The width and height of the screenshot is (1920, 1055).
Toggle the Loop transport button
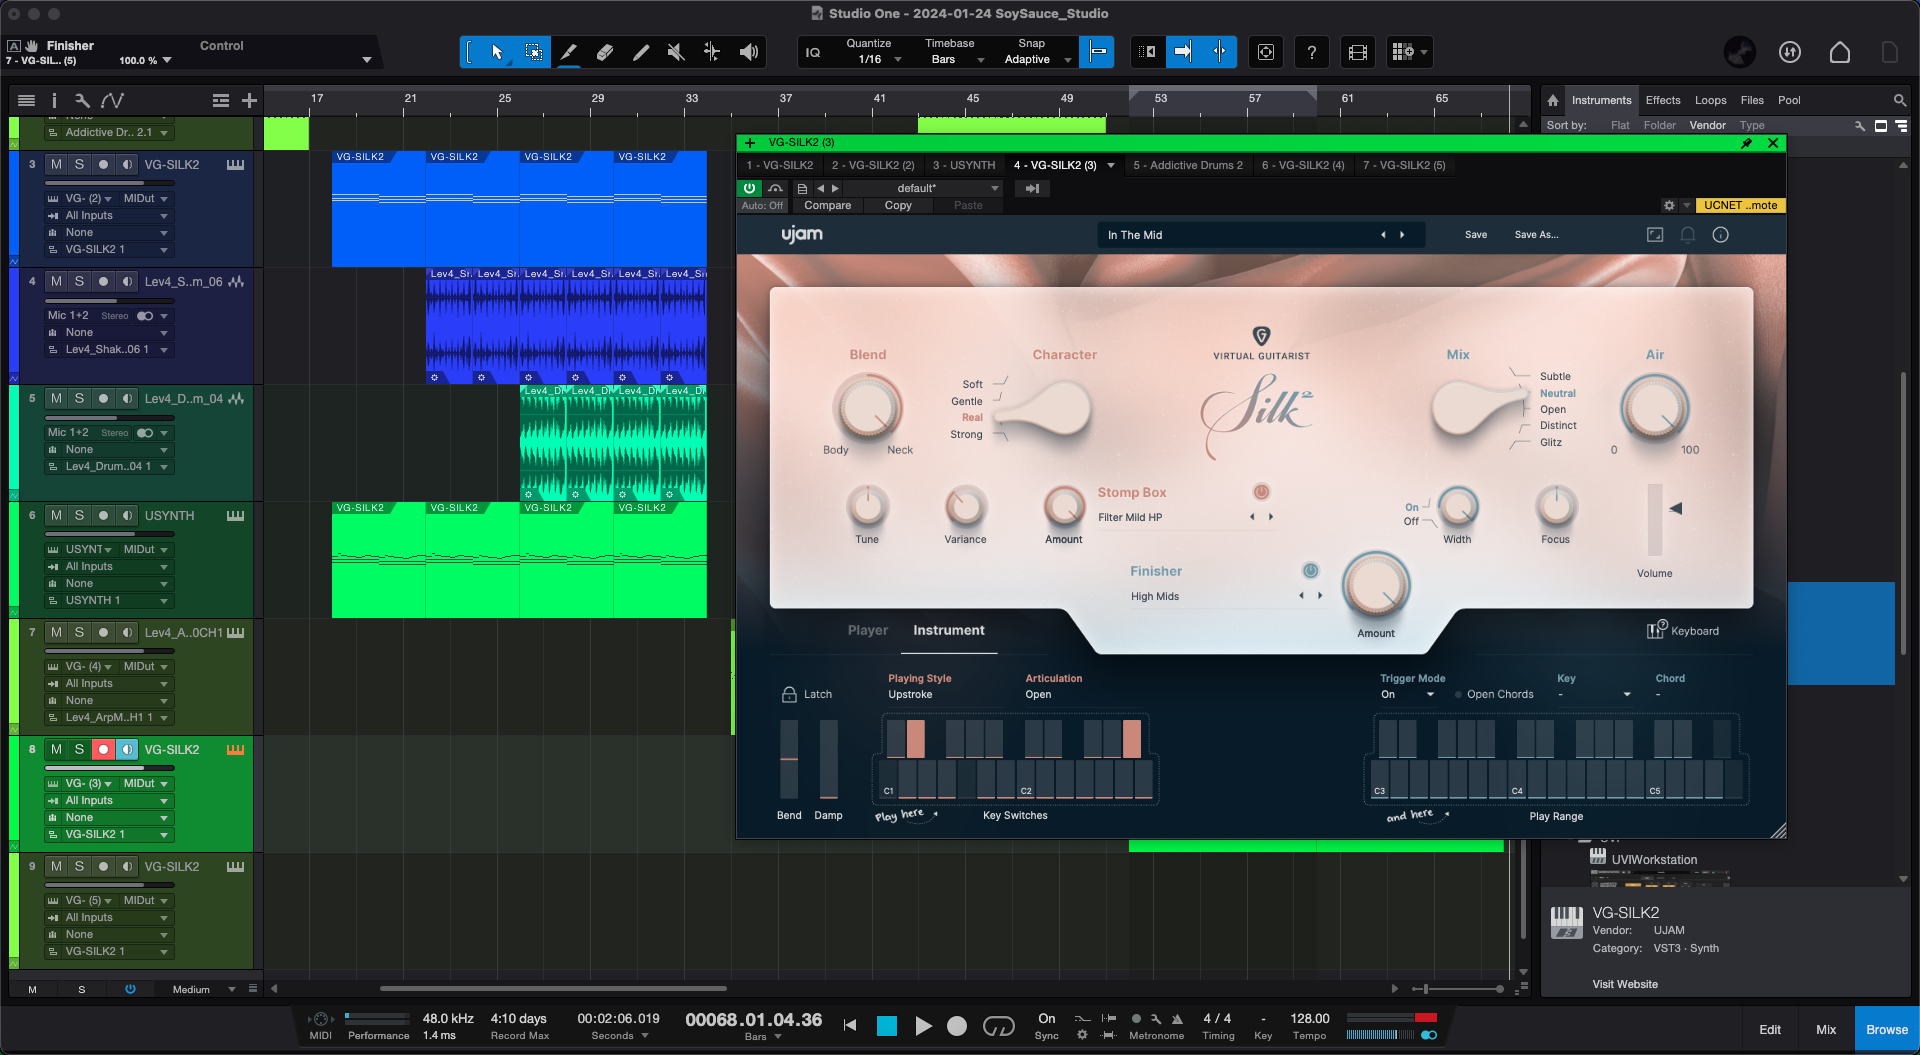point(999,1026)
